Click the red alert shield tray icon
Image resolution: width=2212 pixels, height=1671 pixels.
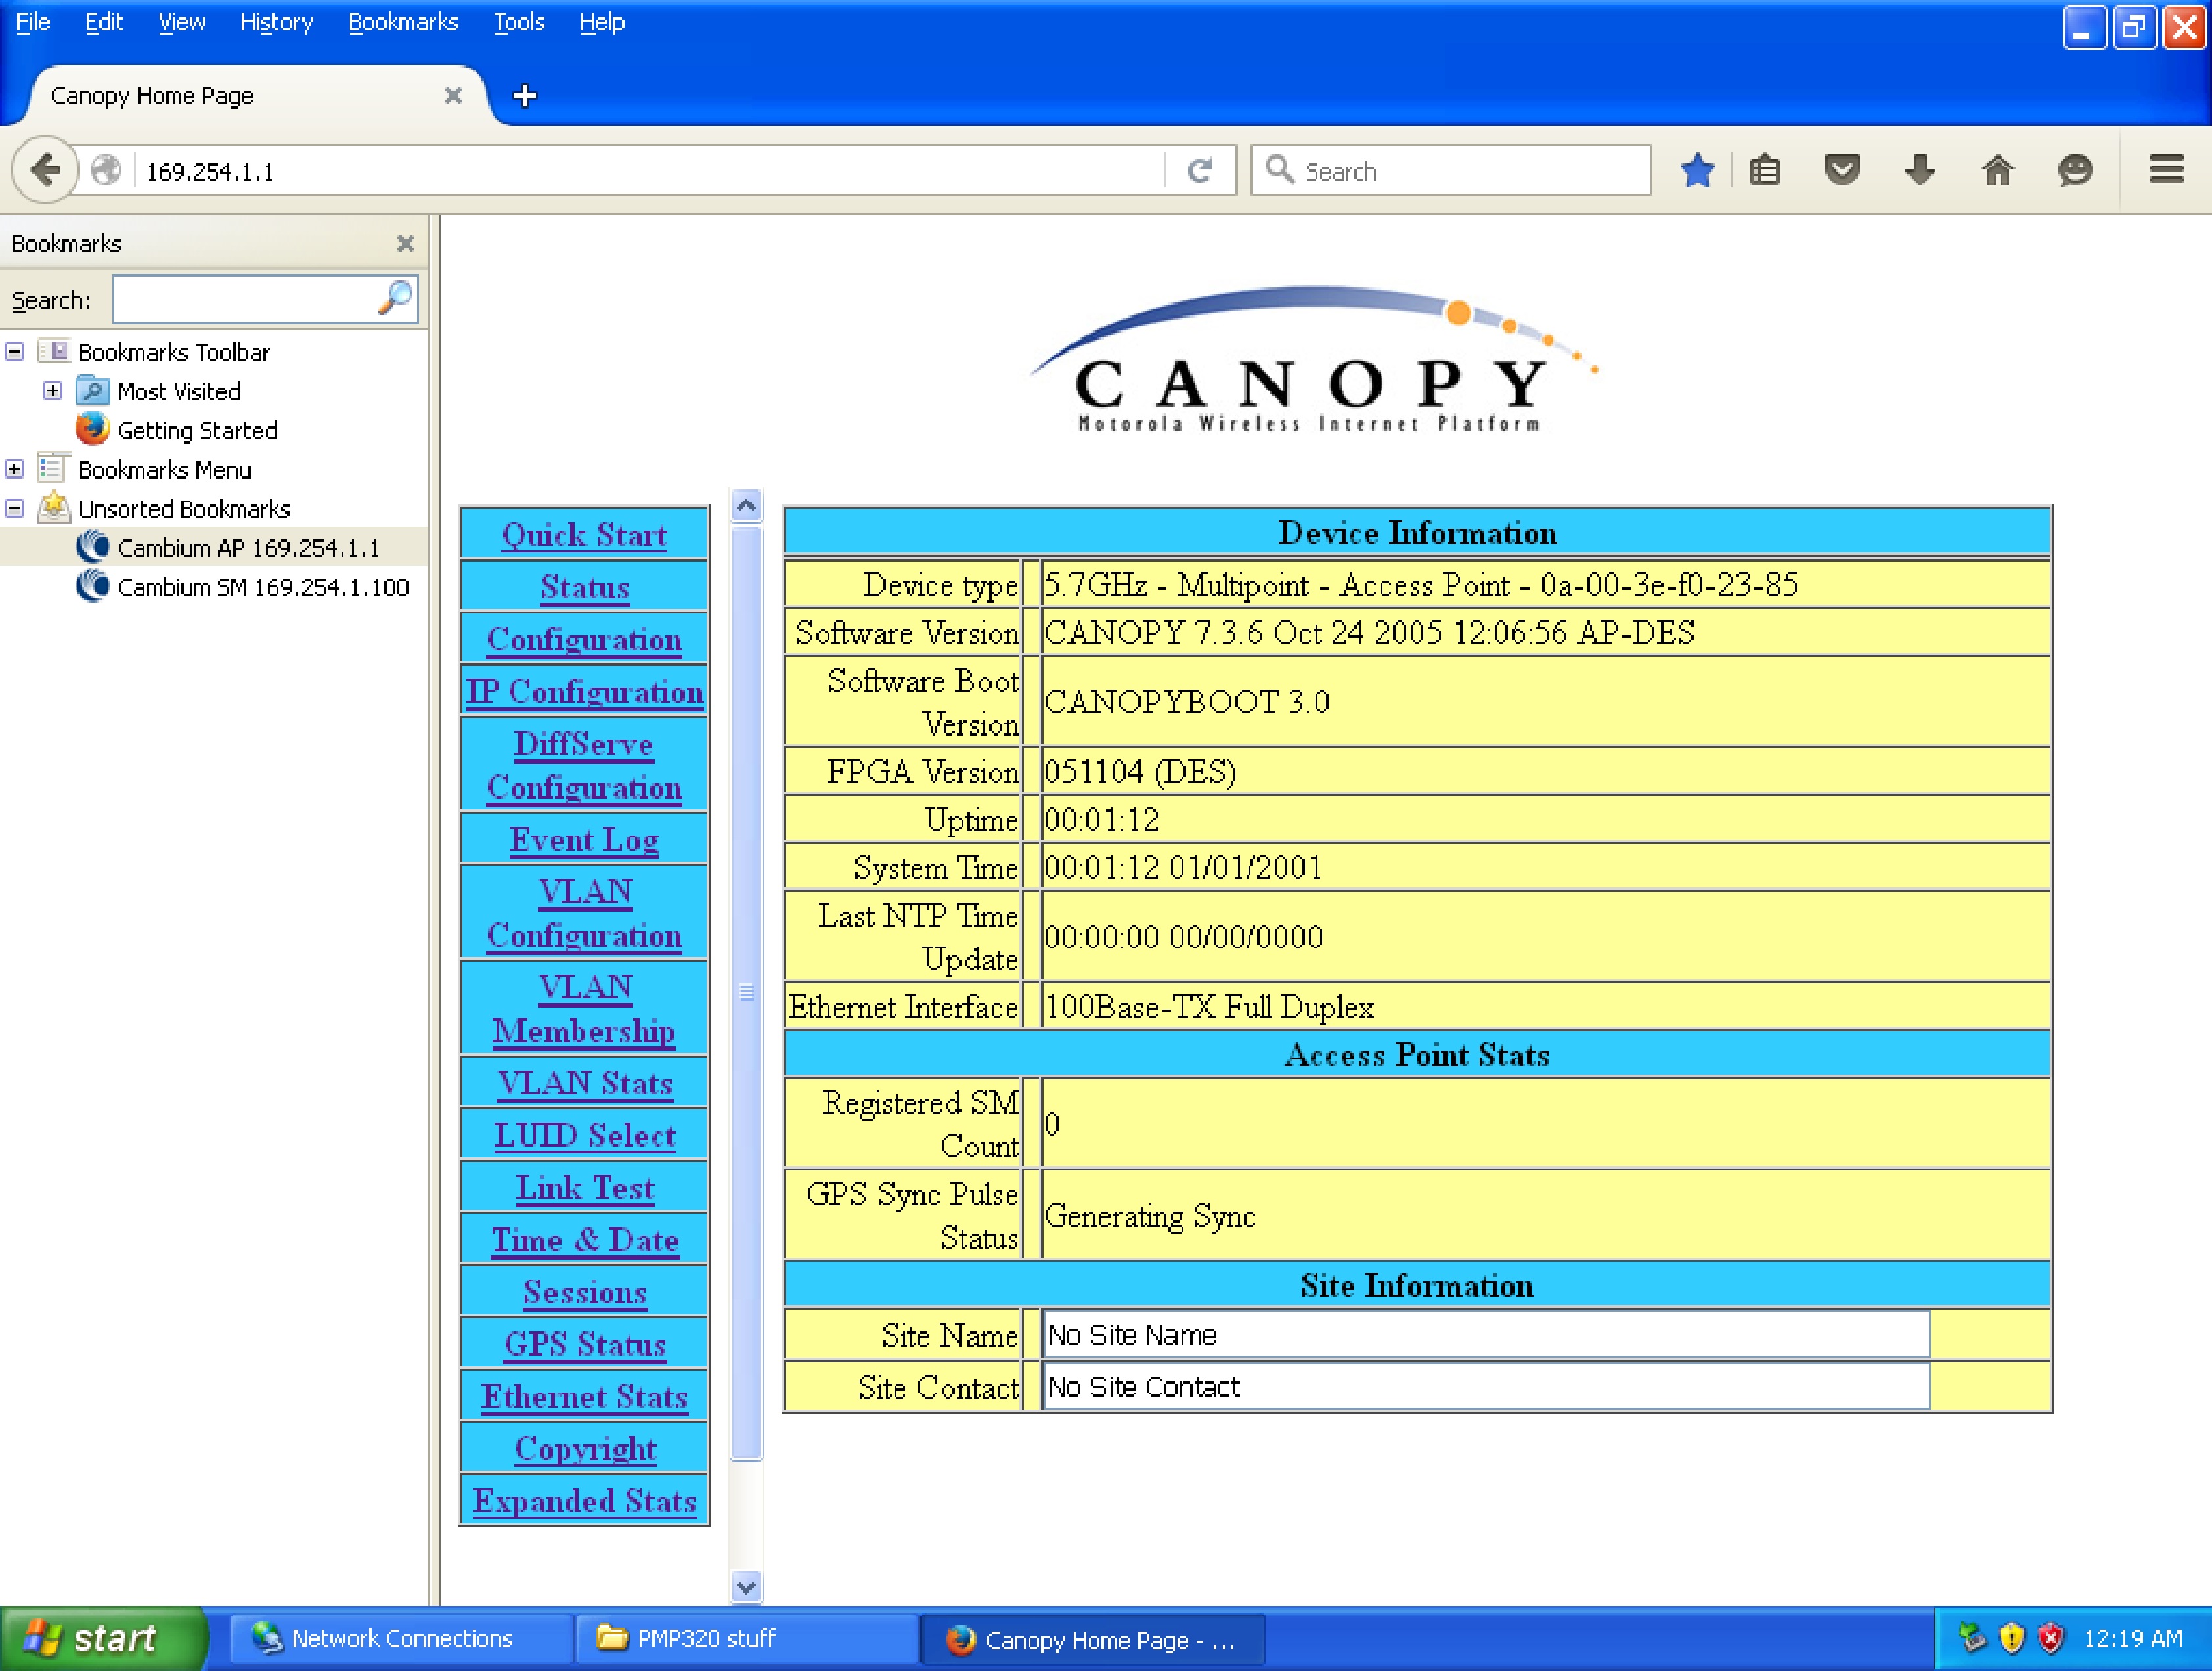[2050, 1638]
